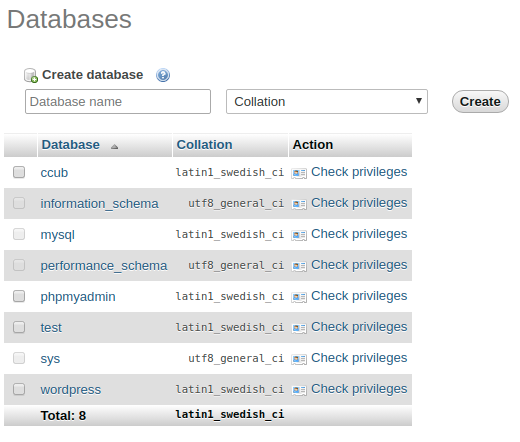Image resolution: width=520 pixels, height=442 pixels.
Task: Click the Total: 8 footer text
Action: (63, 416)
